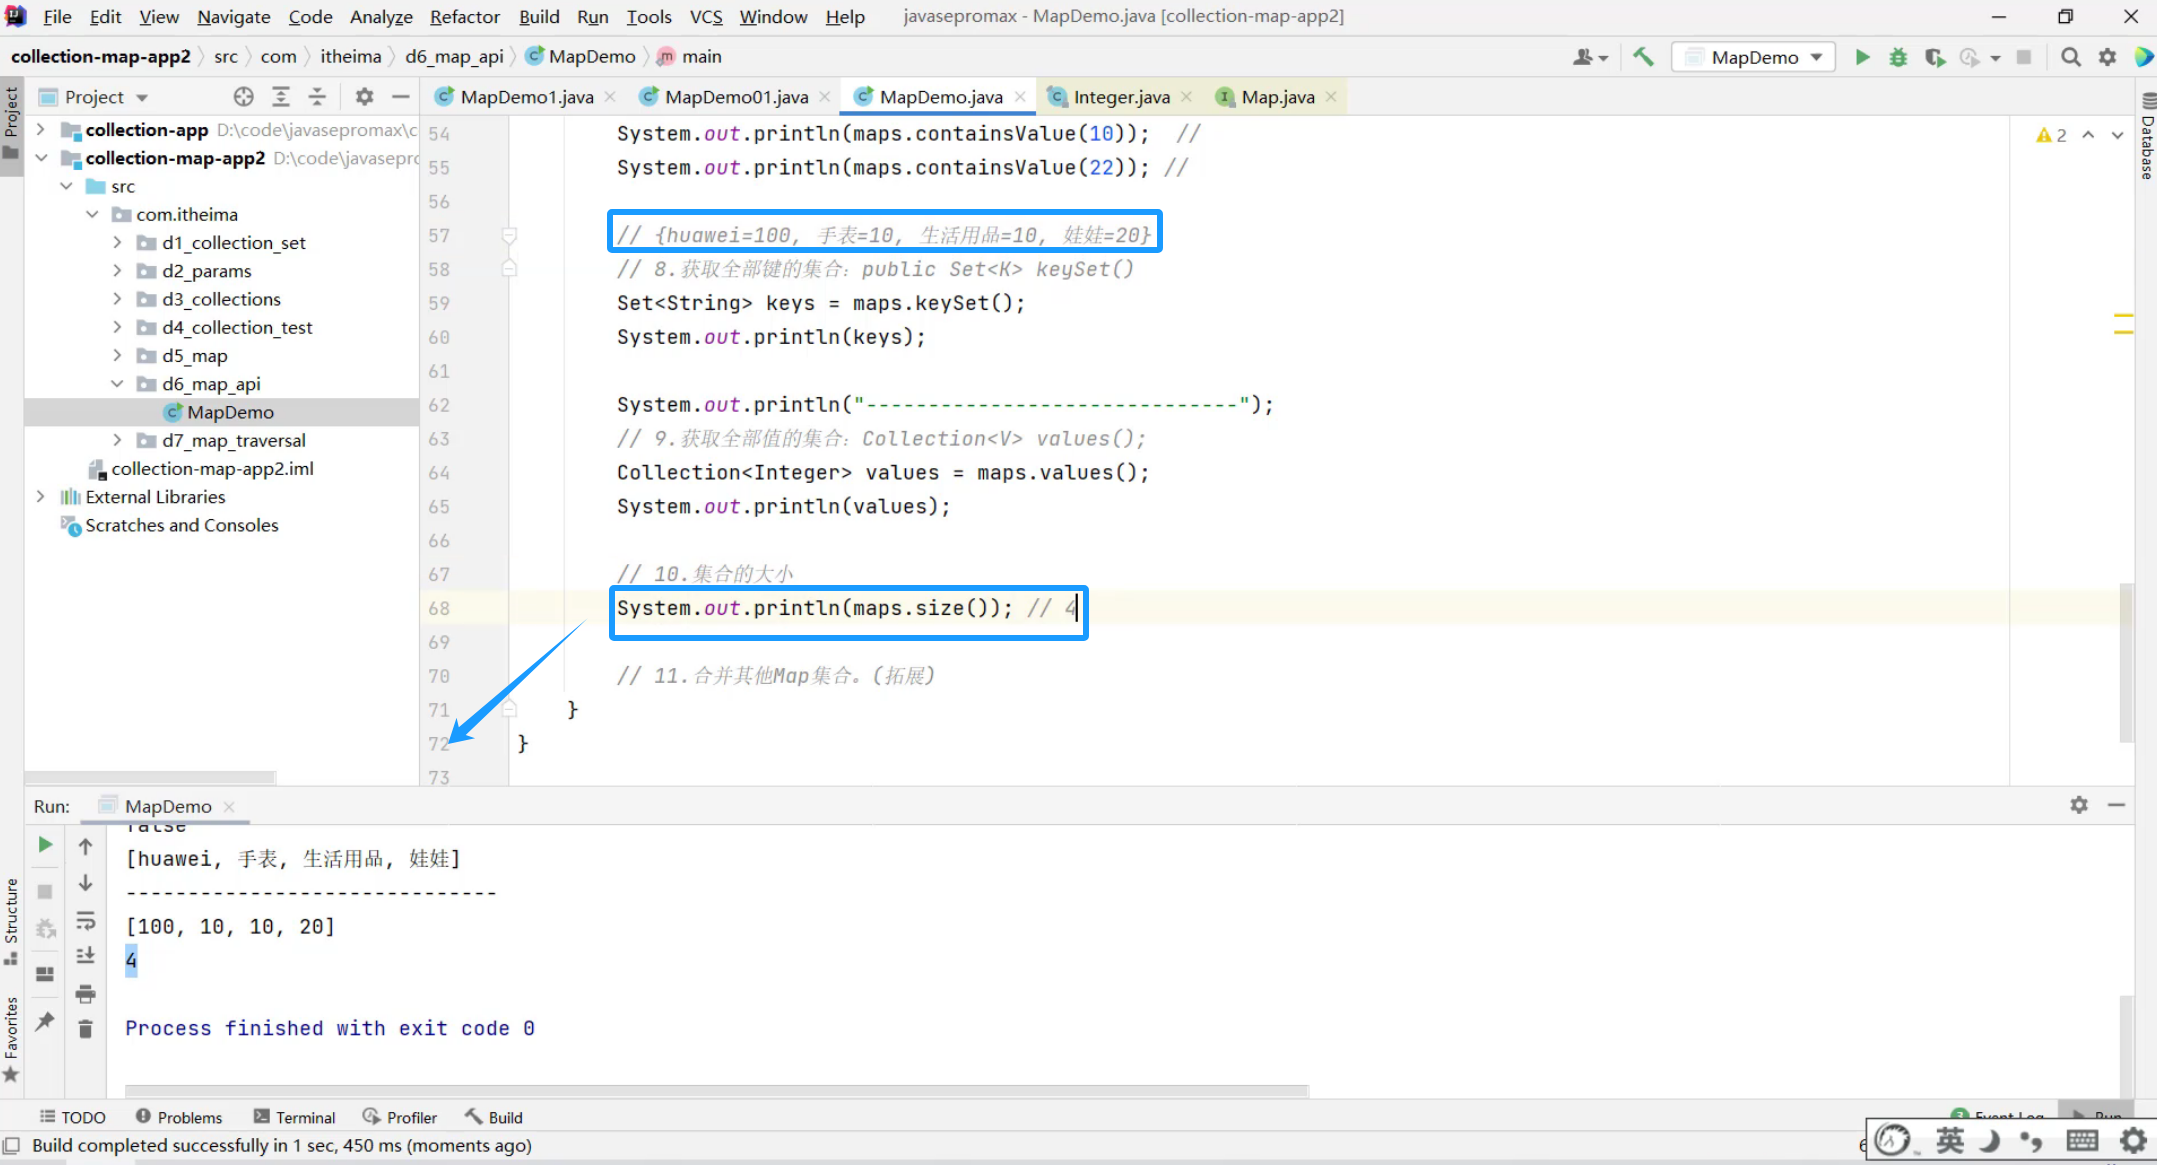Select MapDemo class in project tree
The width and height of the screenshot is (2157, 1165).
(230, 412)
